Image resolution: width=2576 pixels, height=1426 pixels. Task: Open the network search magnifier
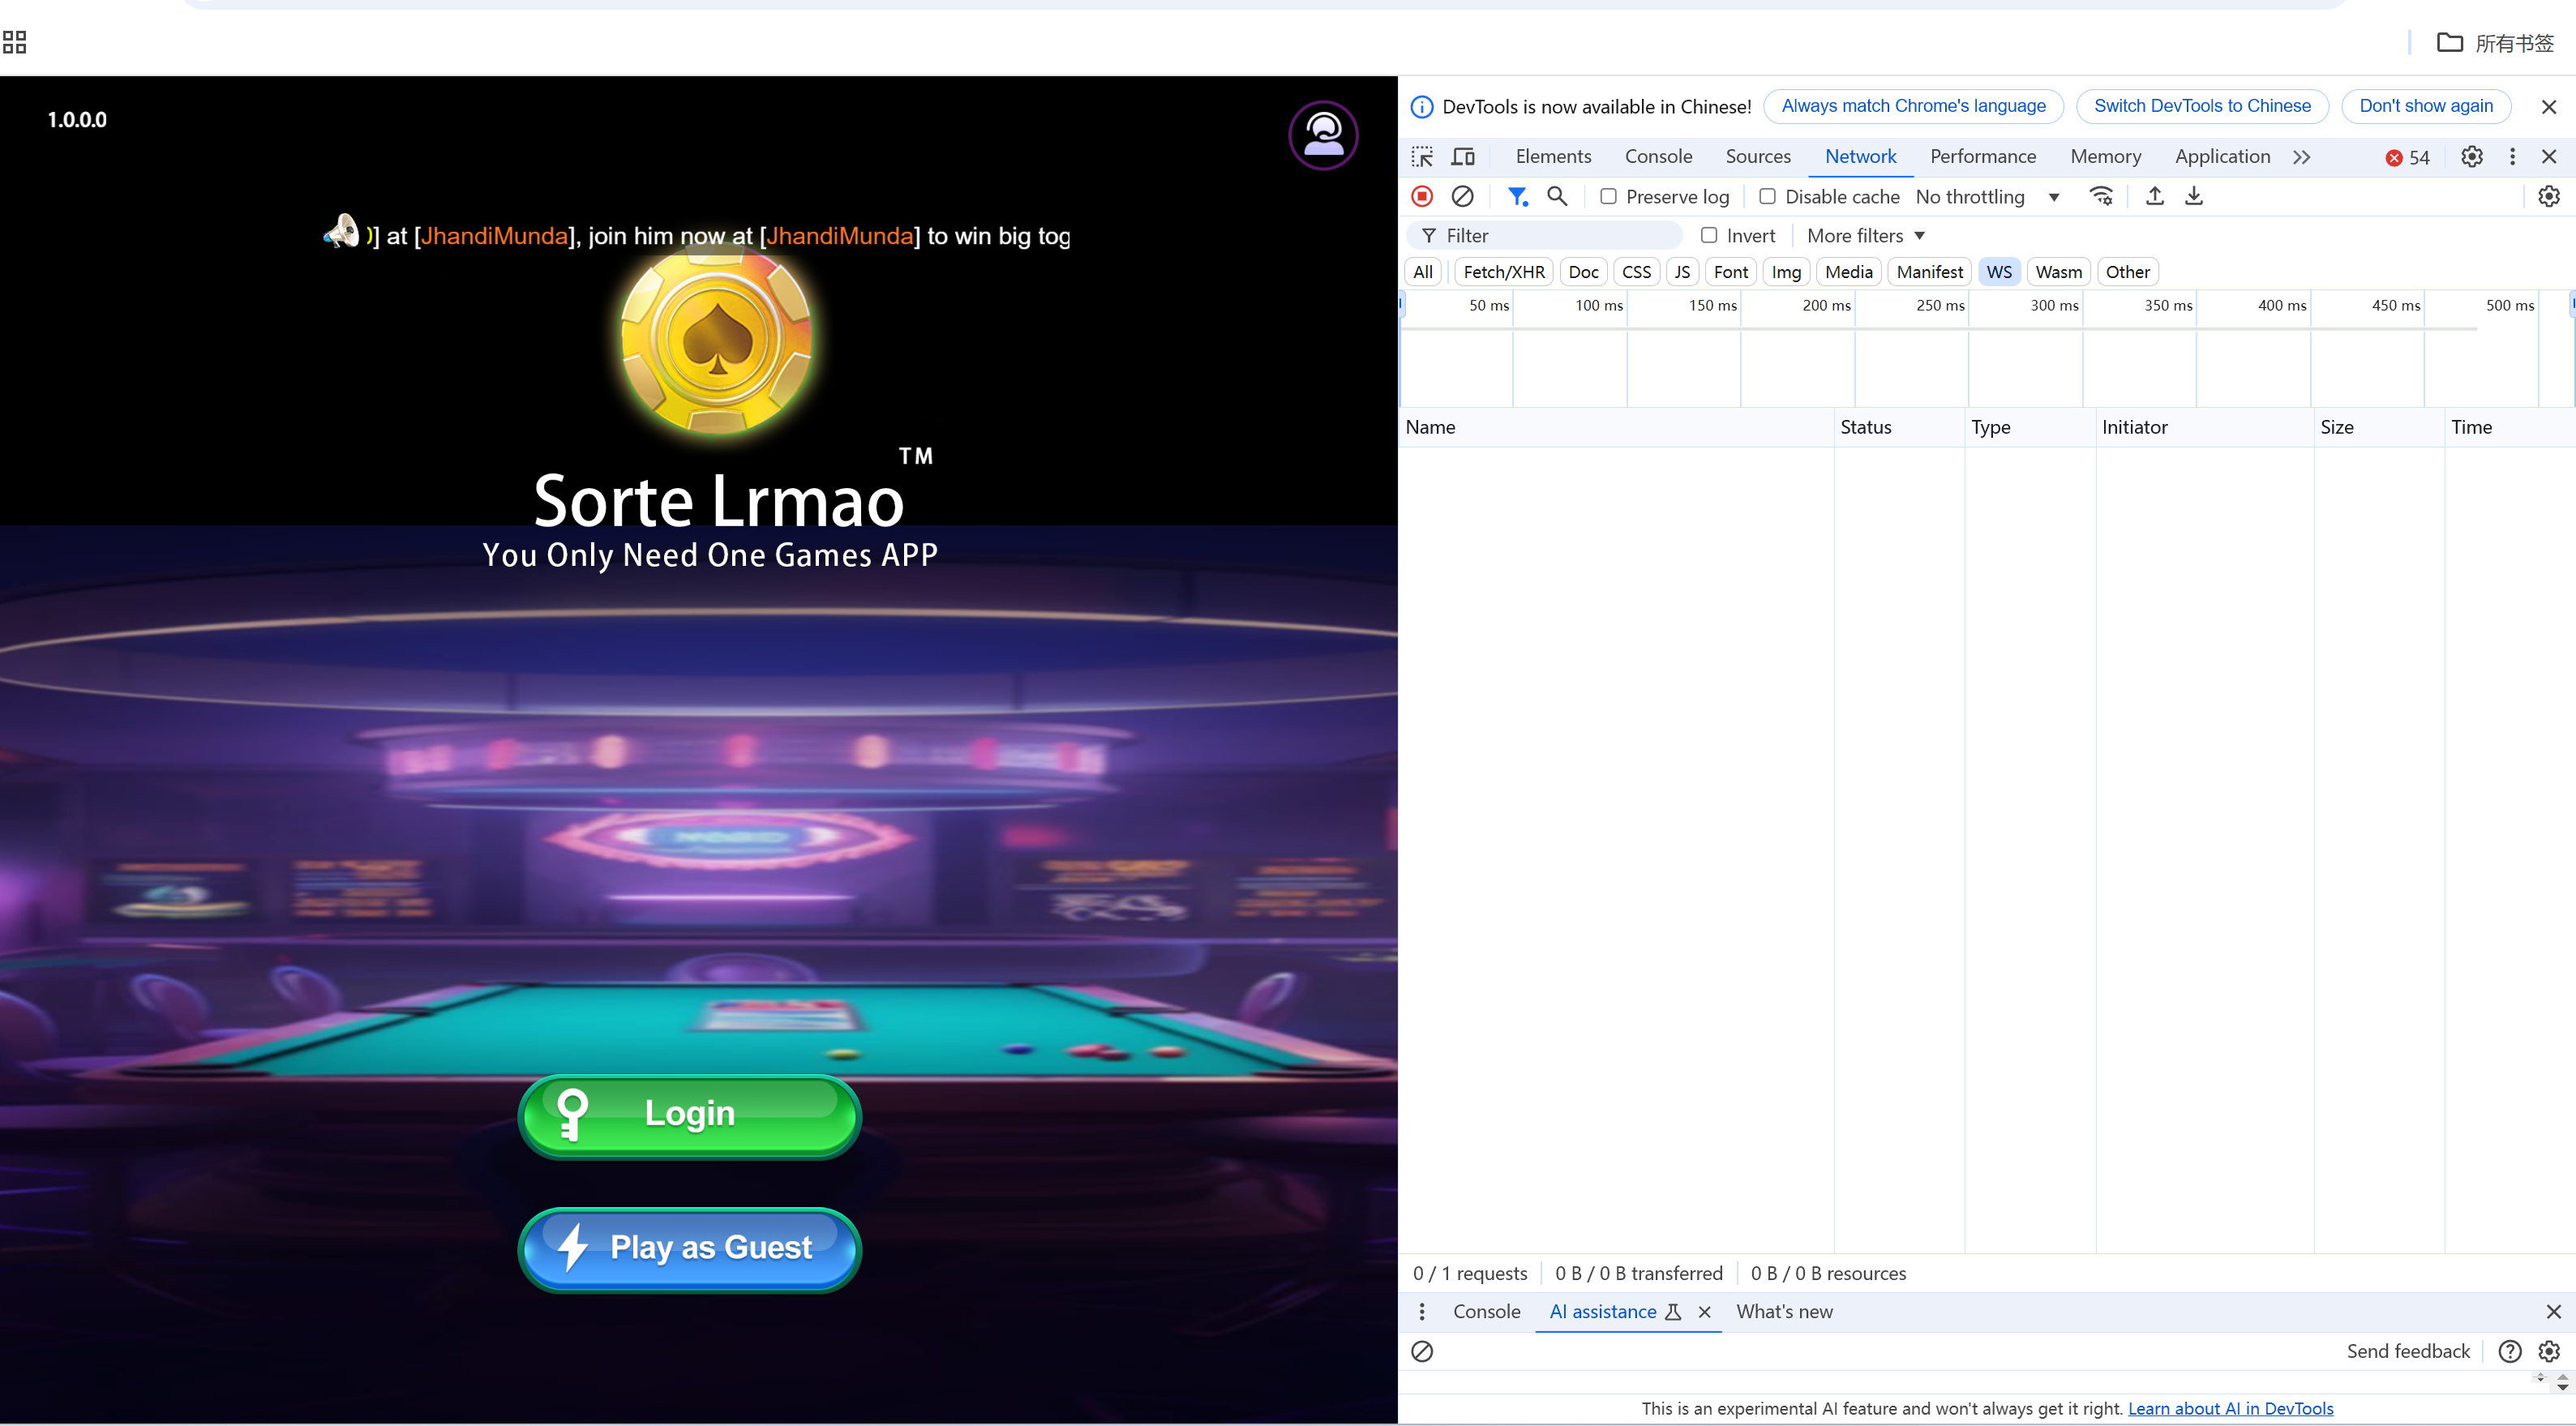tap(1557, 197)
